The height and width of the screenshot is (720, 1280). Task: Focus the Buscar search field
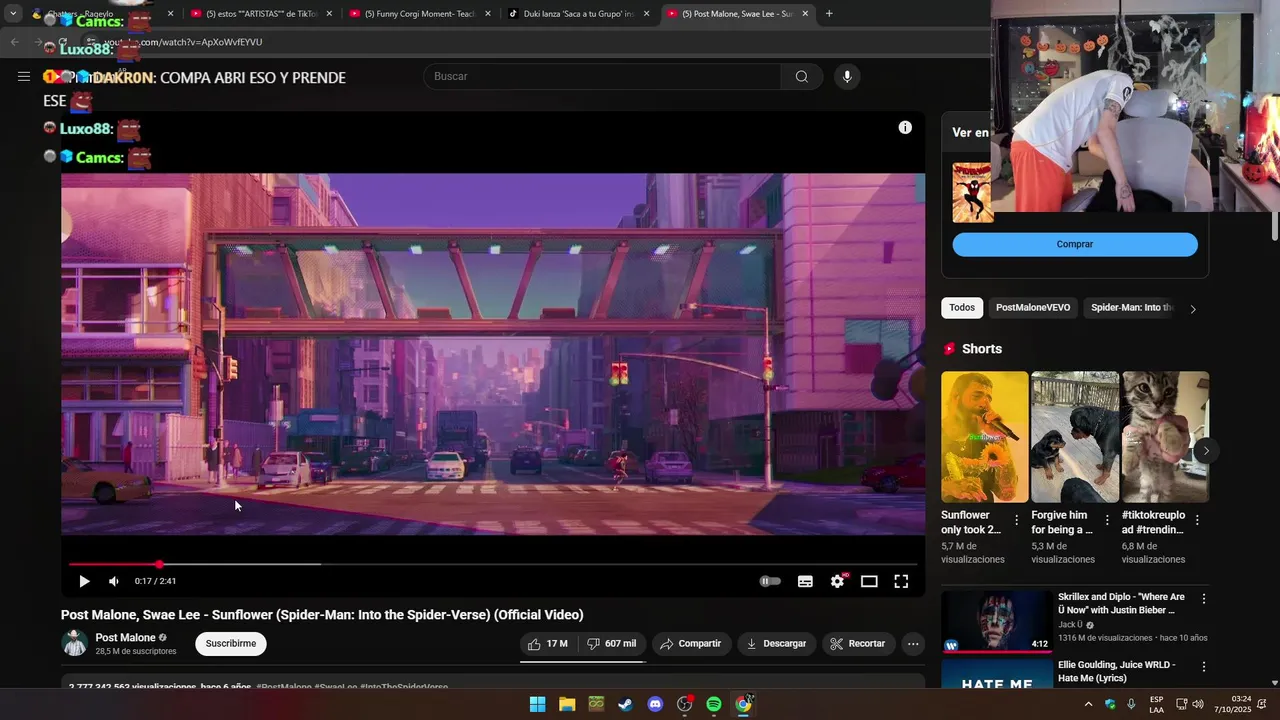(x=602, y=76)
